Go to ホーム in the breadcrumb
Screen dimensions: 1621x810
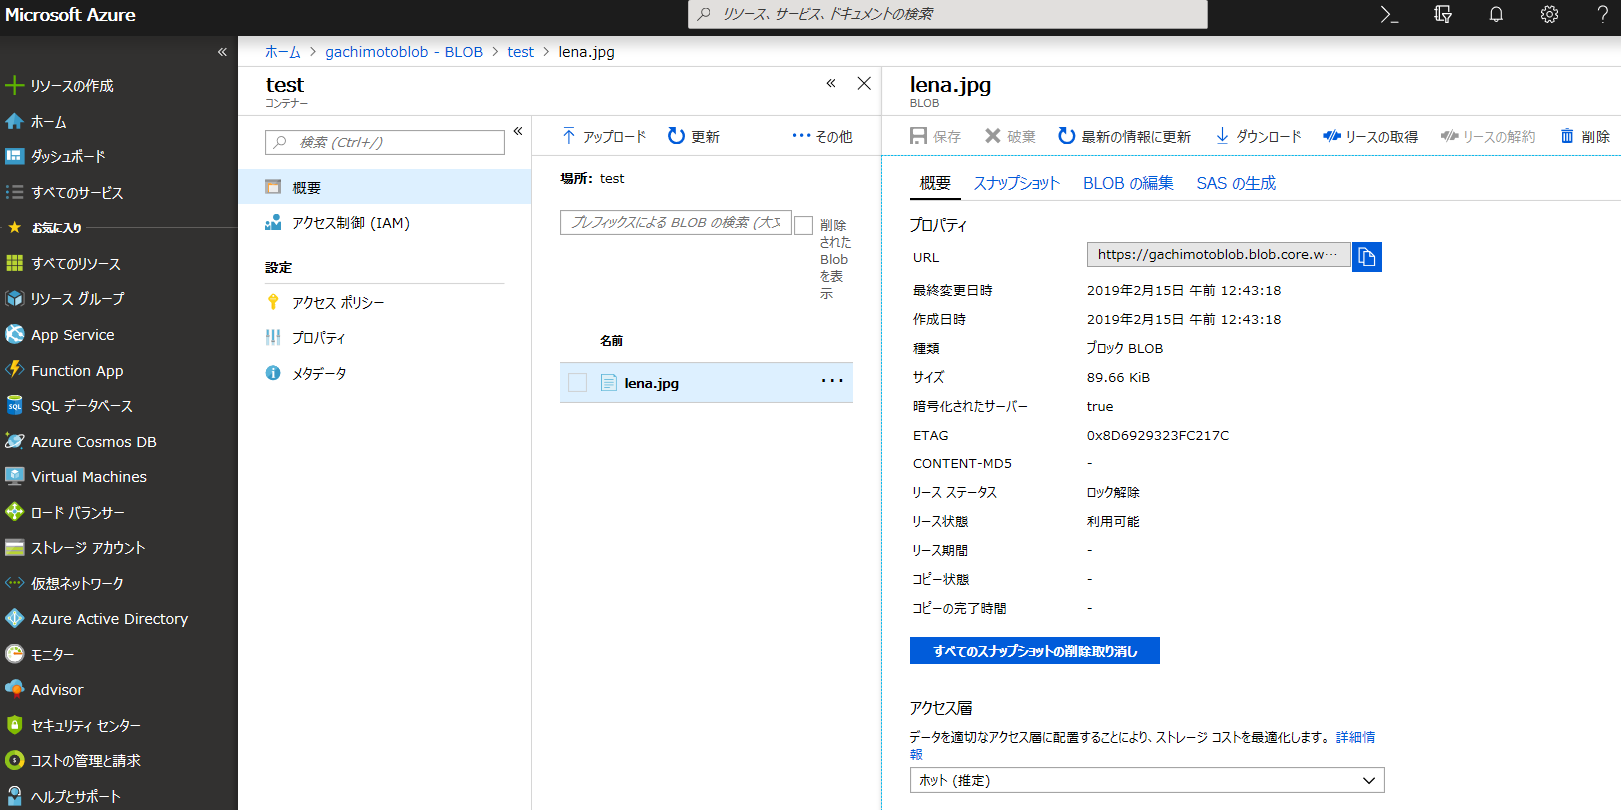pos(283,52)
